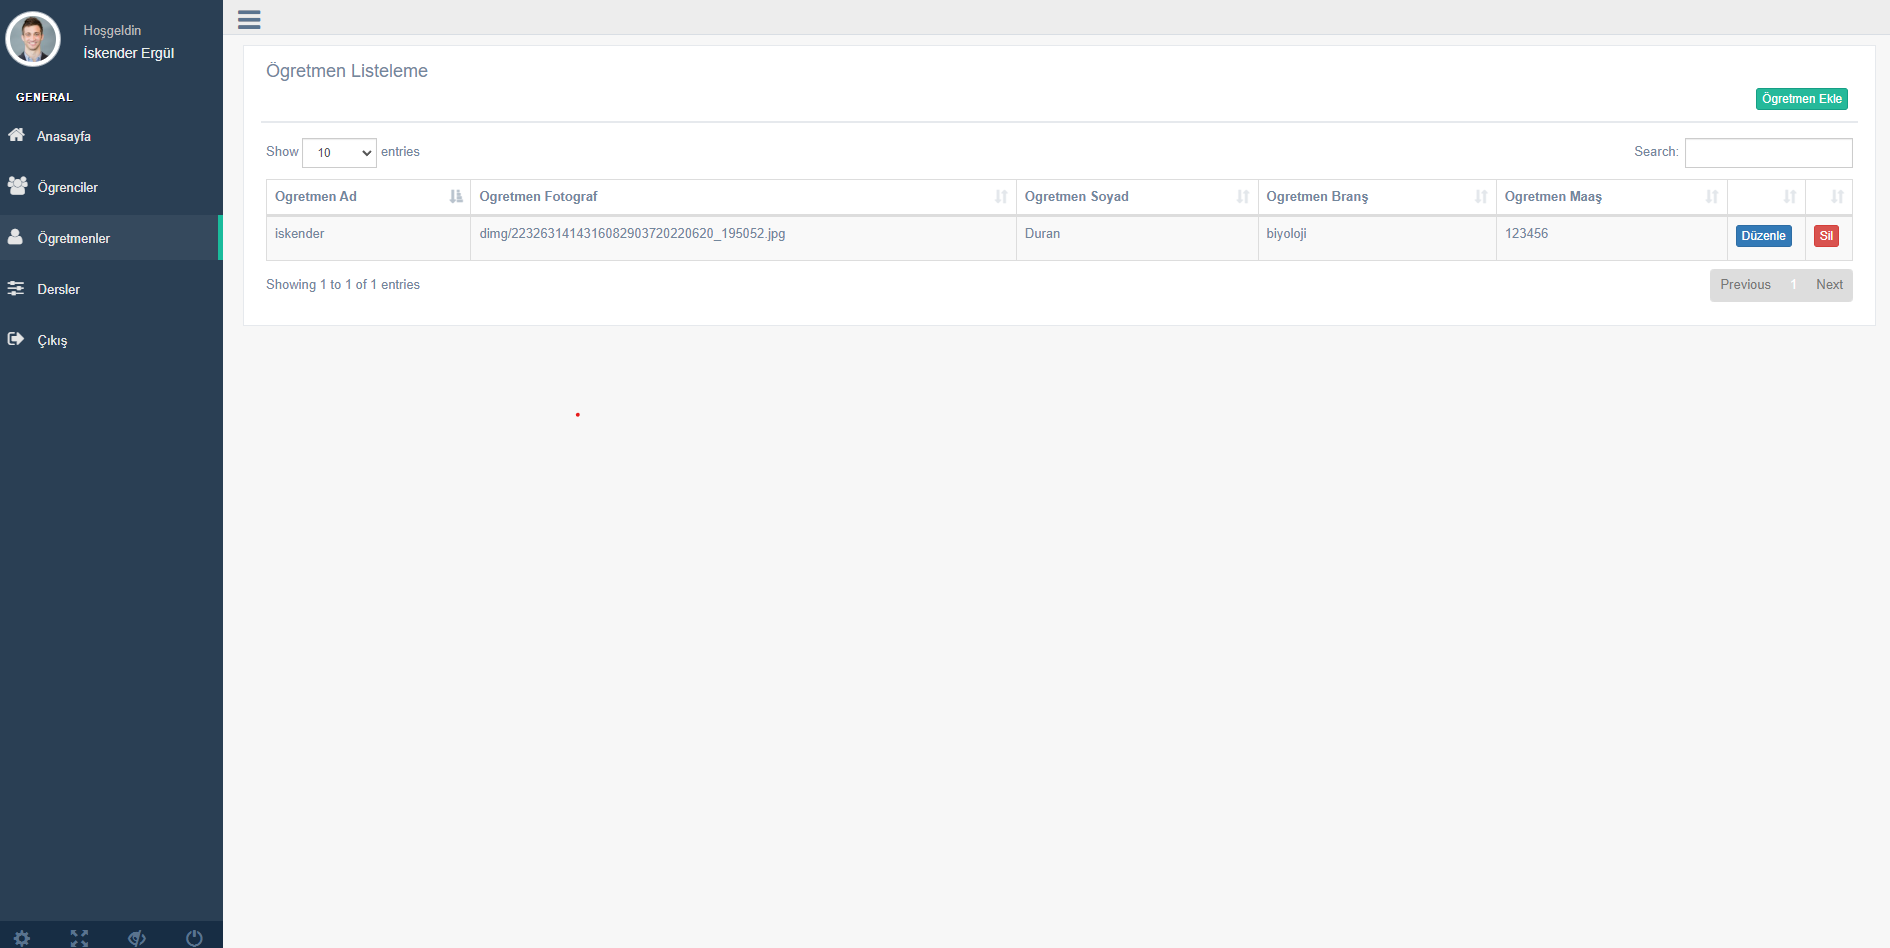The image size is (1890, 948).
Task: Open the settings gear at bottom left
Action: click(22, 938)
